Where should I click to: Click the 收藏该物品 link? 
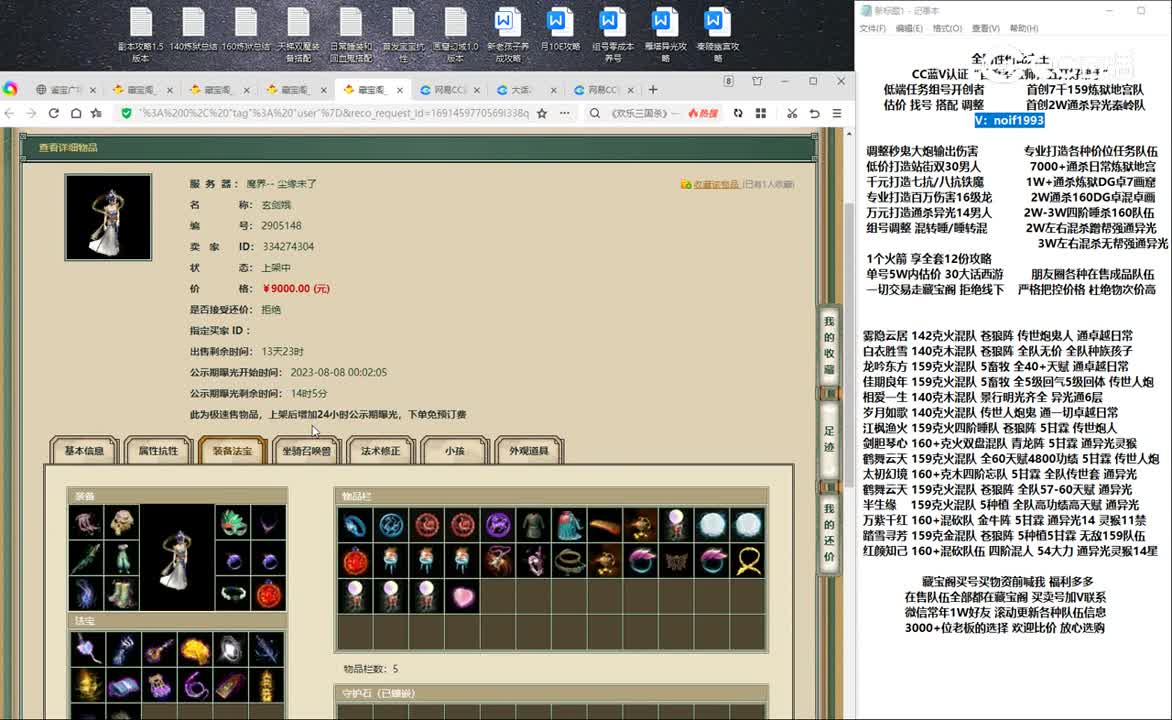click(715, 184)
